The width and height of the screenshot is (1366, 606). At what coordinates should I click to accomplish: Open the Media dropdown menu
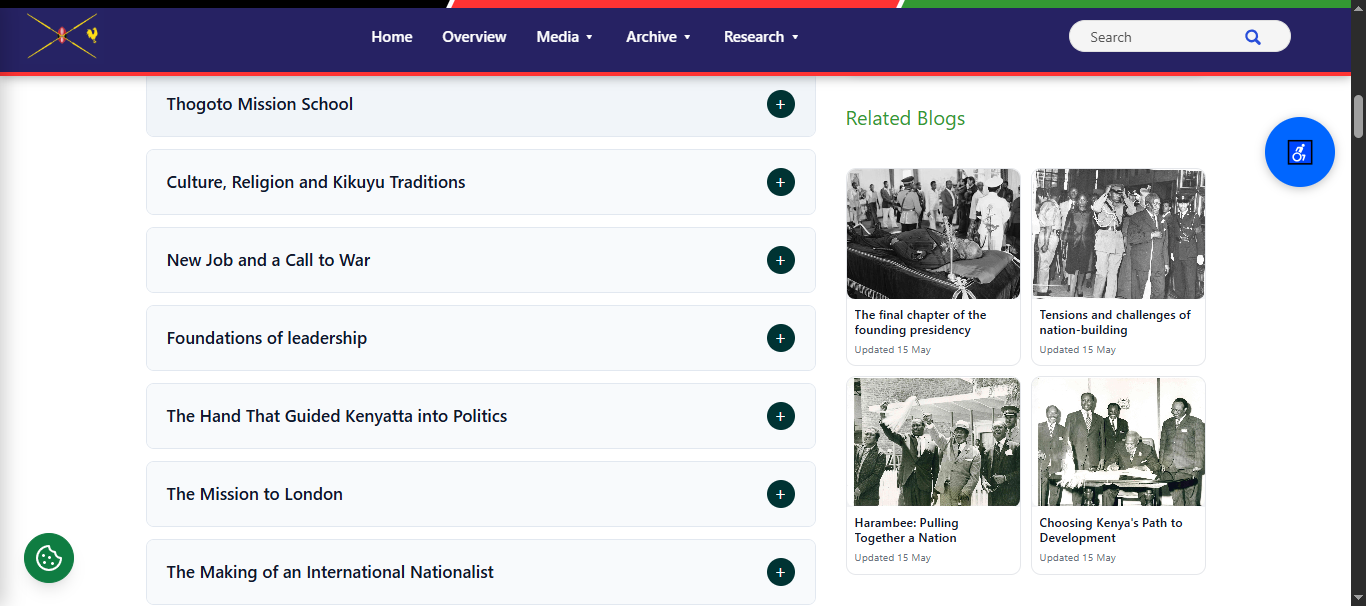point(565,37)
